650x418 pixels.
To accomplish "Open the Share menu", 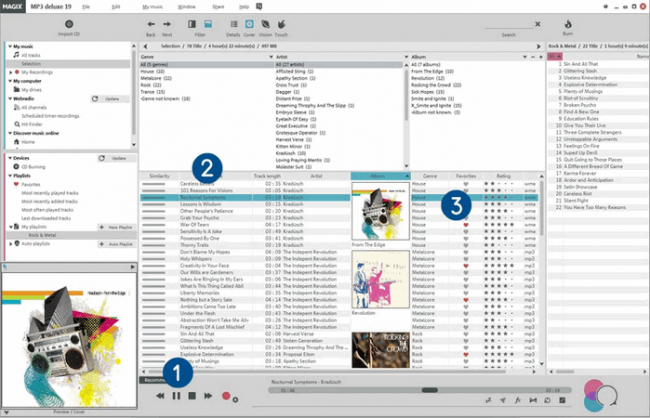I will click(218, 7).
